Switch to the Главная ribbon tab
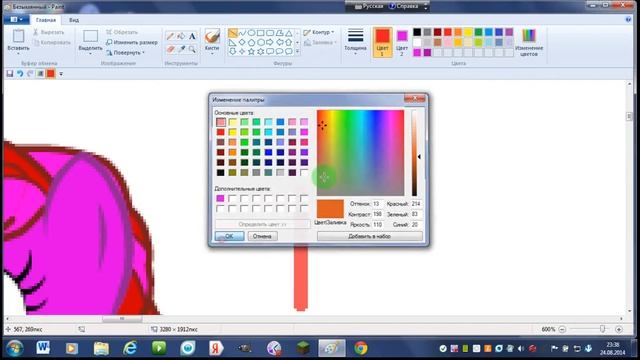Image resolution: width=640 pixels, height=360 pixels. click(46, 20)
